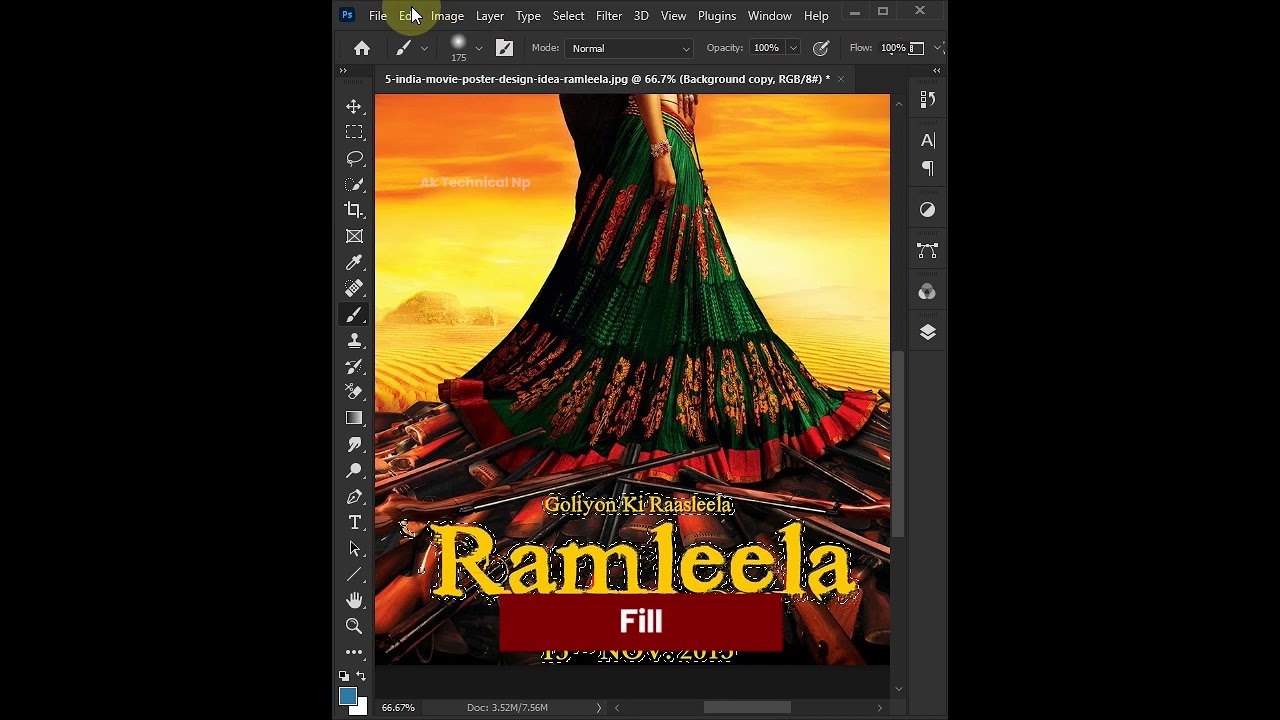
Task: Select the Smudge tool
Action: pos(354,444)
